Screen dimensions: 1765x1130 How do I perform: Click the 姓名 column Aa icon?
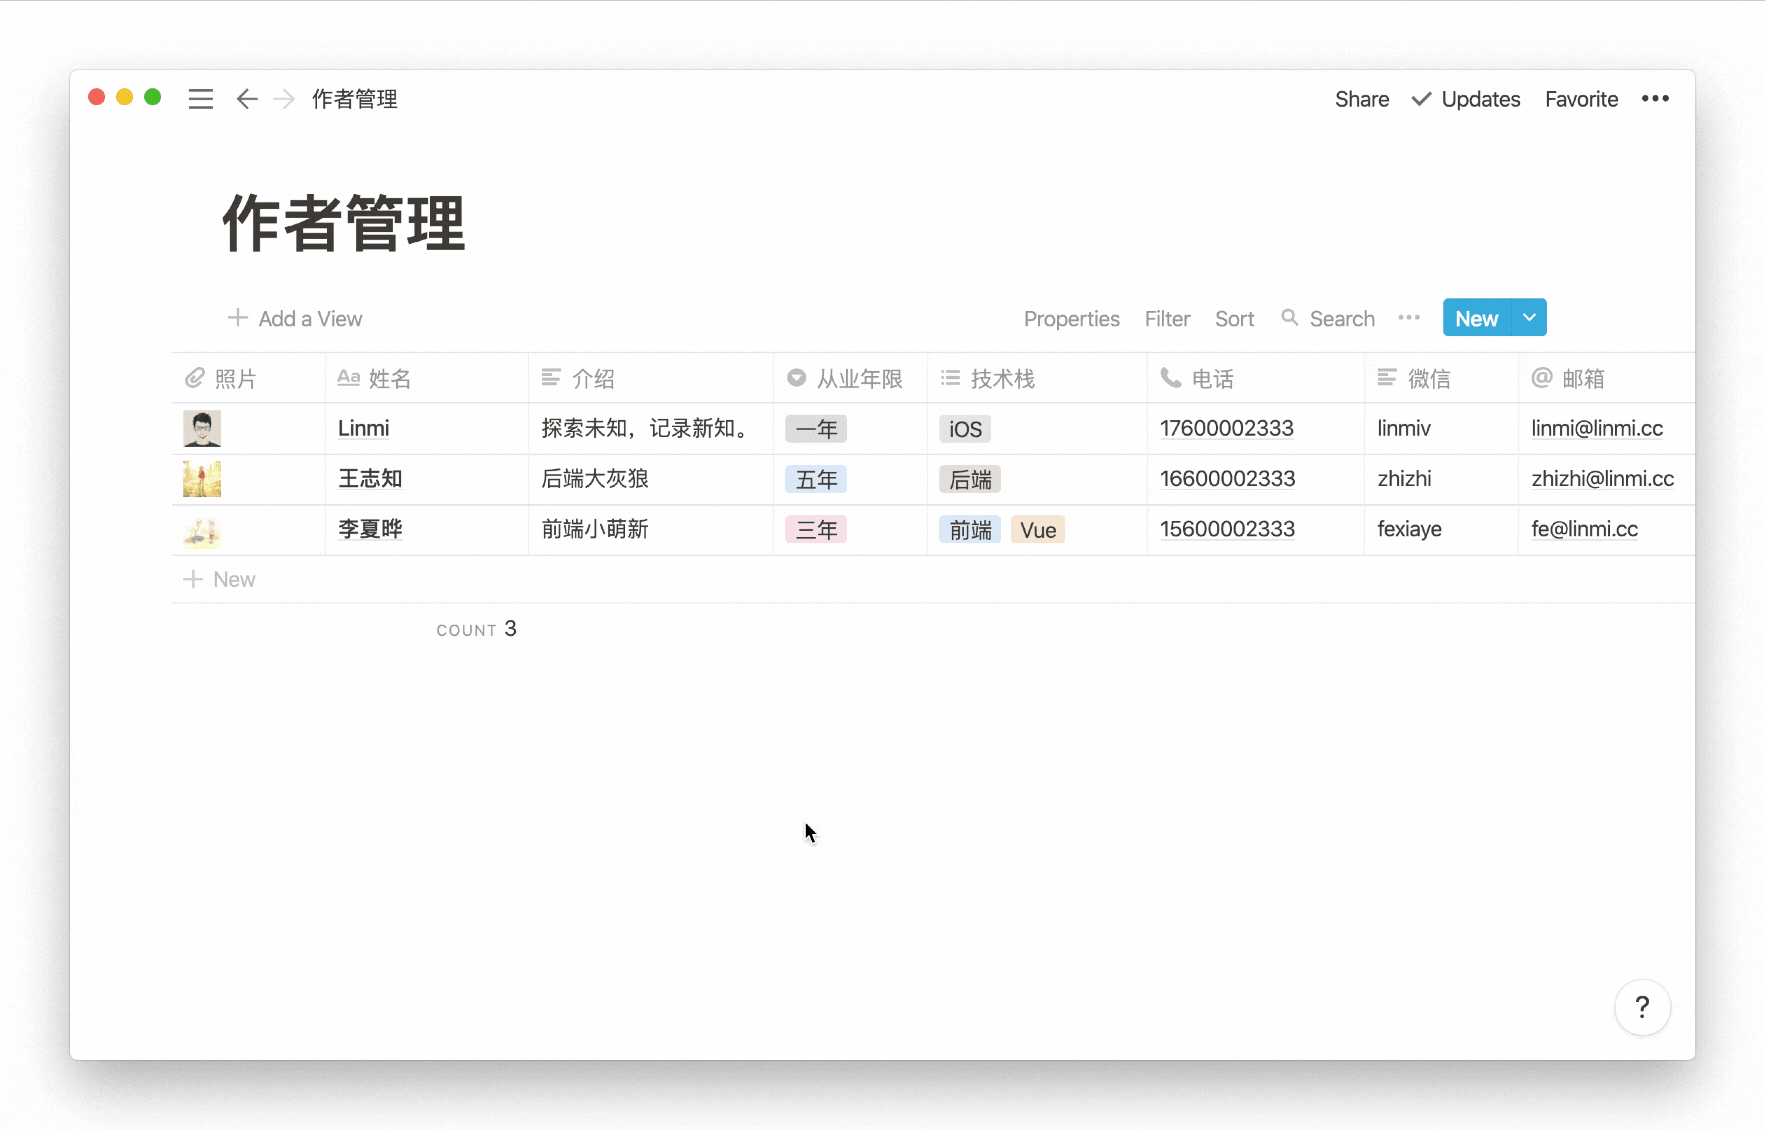348,378
